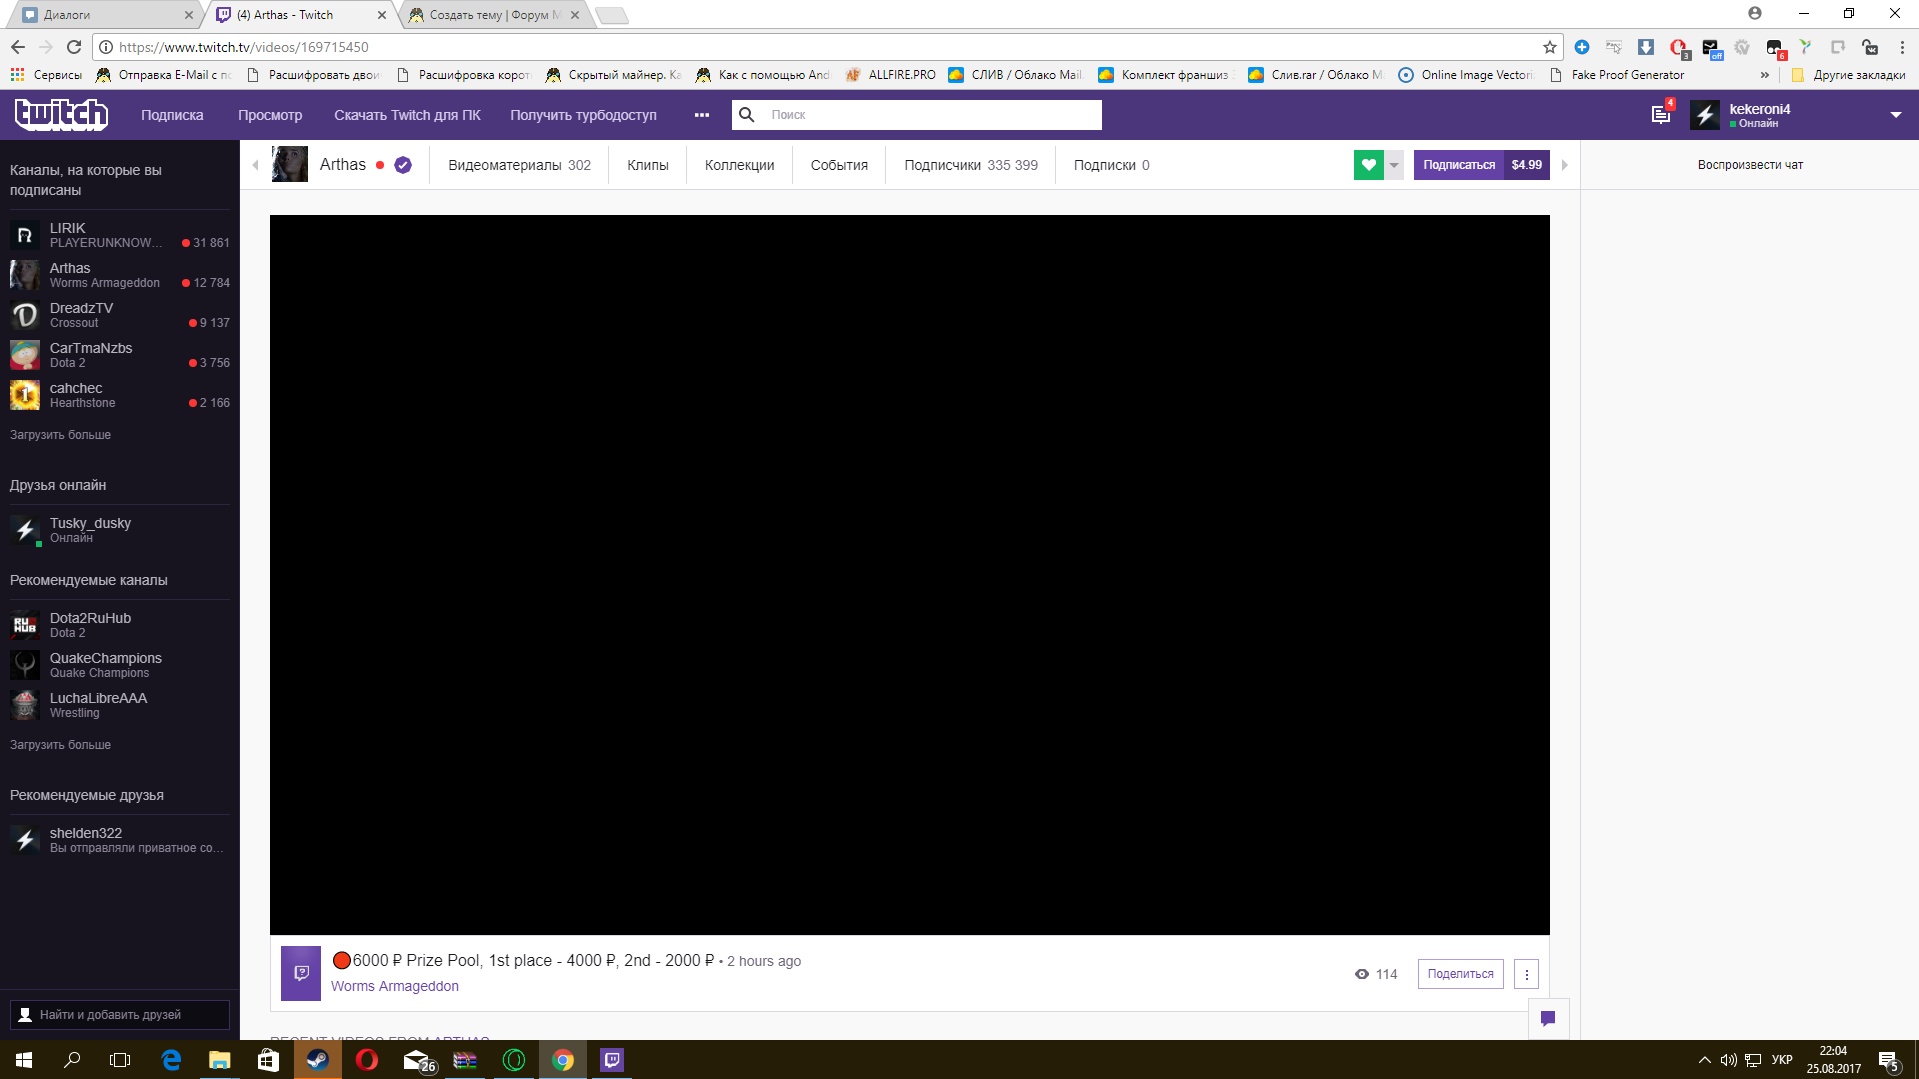Click the Twitch logo in header
Screen dimensions: 1919x1079
click(61, 115)
